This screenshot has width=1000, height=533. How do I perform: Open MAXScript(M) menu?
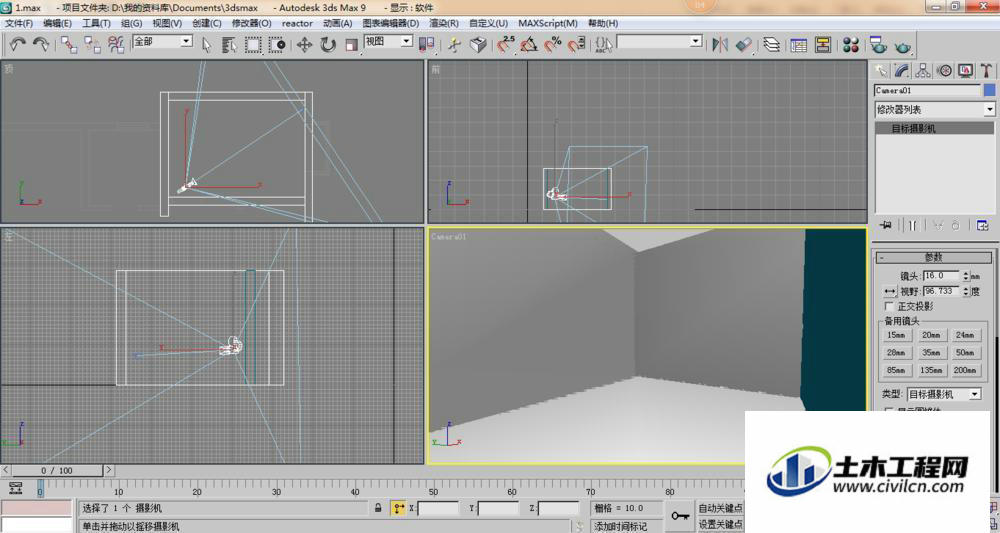coord(548,23)
